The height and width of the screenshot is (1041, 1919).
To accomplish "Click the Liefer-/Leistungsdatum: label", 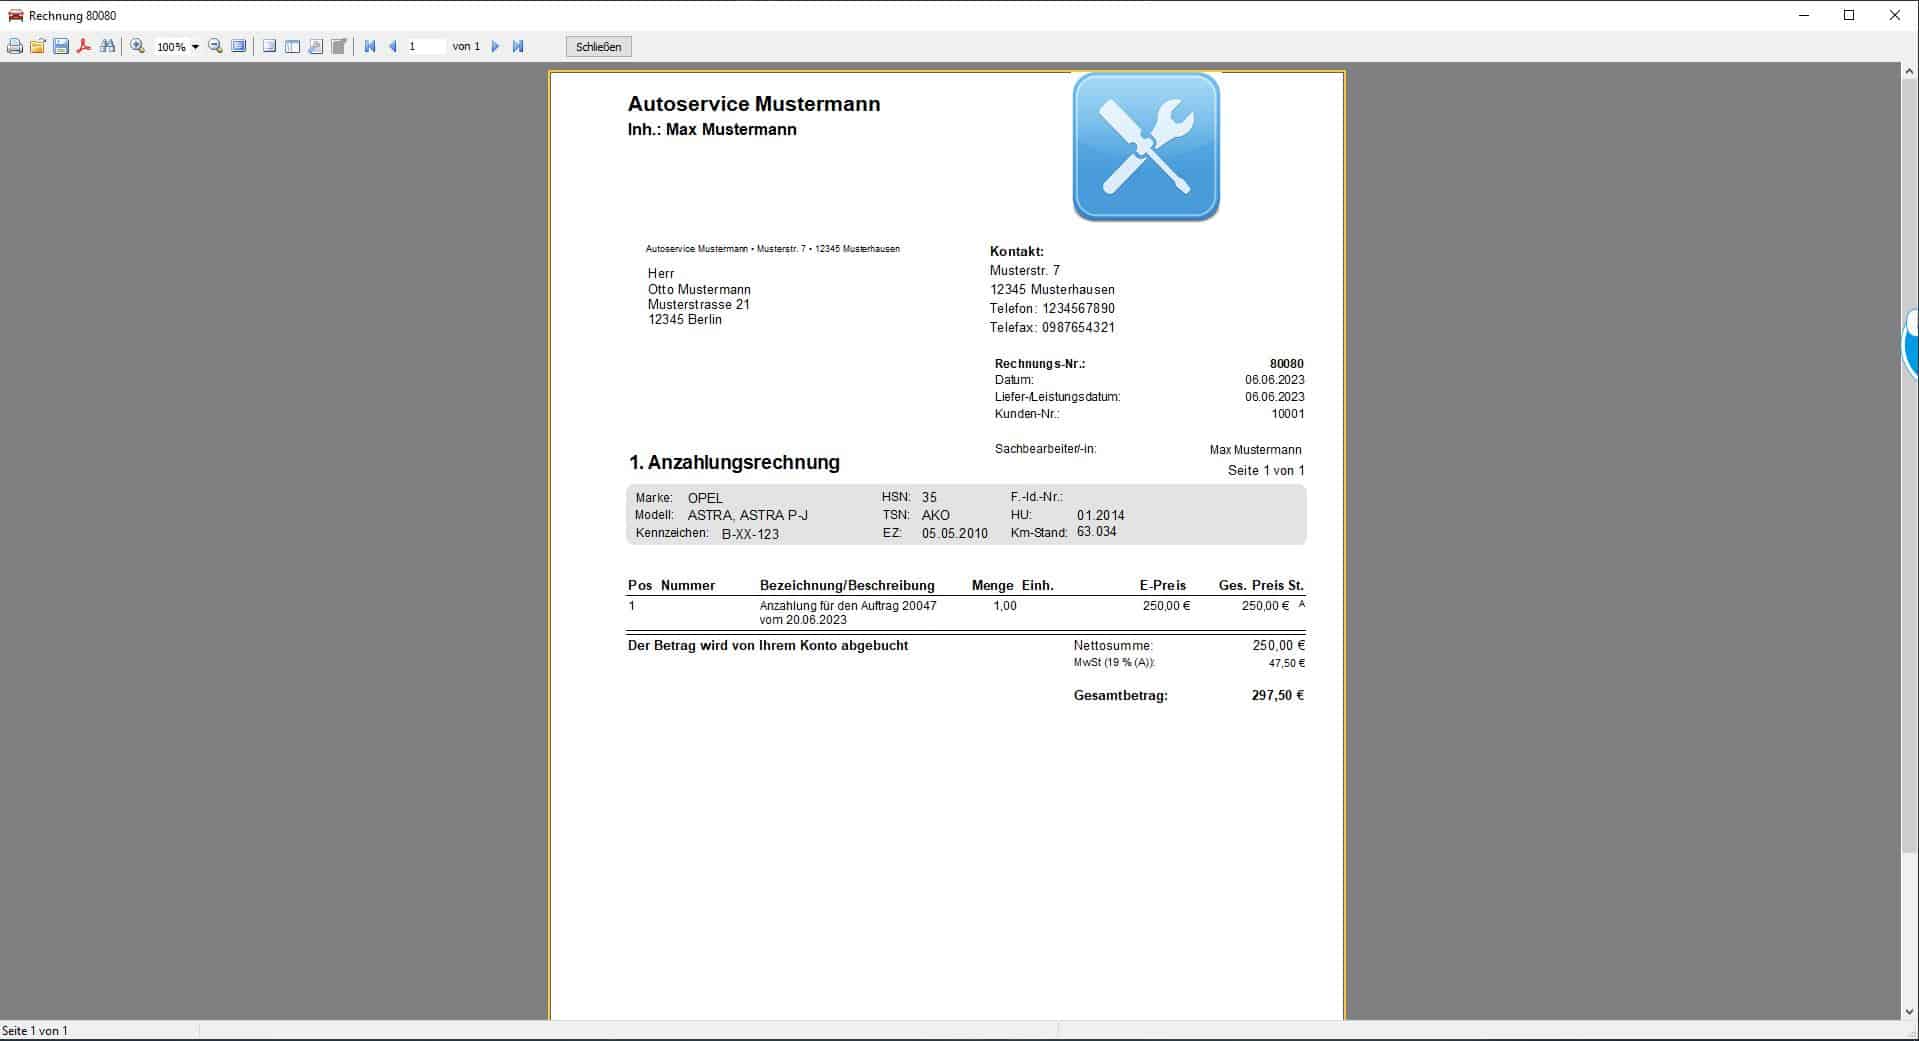I will pyautogui.click(x=1057, y=397).
